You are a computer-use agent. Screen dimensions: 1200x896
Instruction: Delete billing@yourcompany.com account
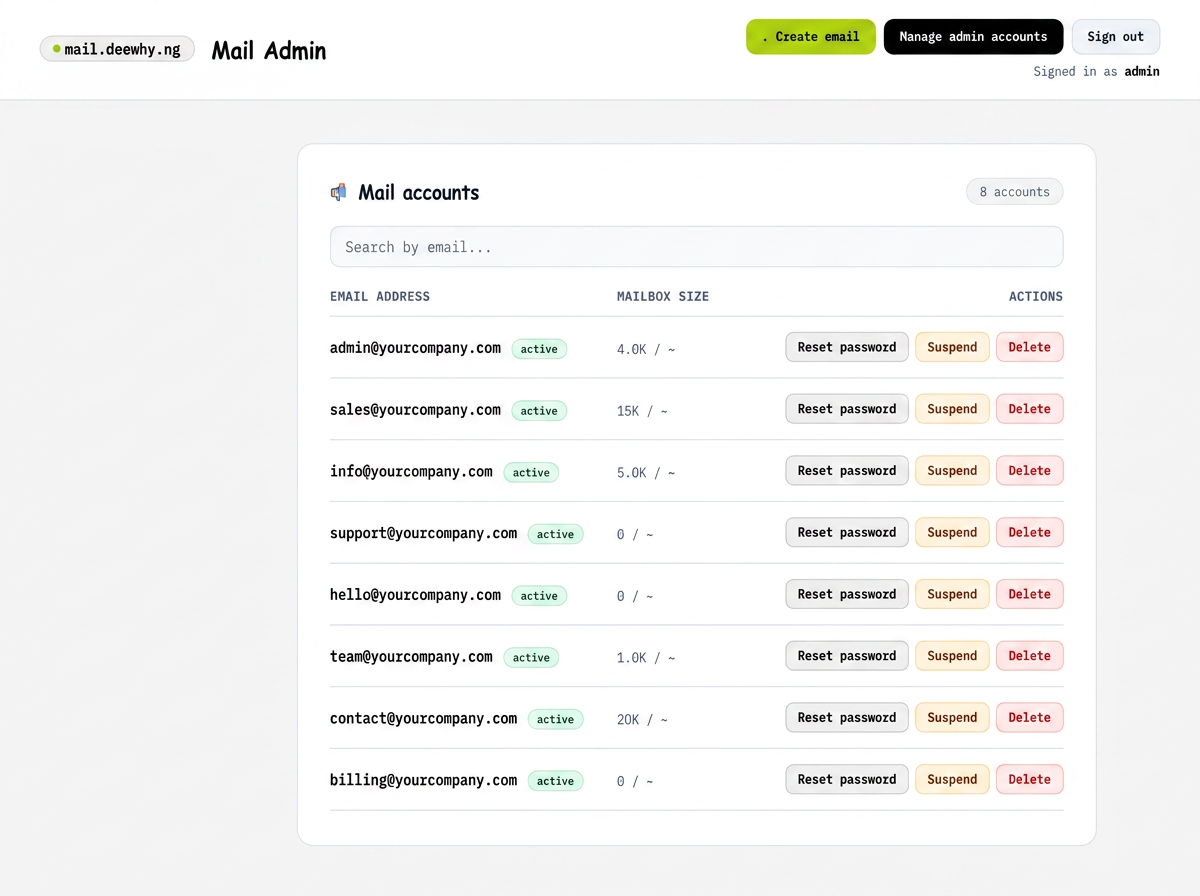point(1029,779)
